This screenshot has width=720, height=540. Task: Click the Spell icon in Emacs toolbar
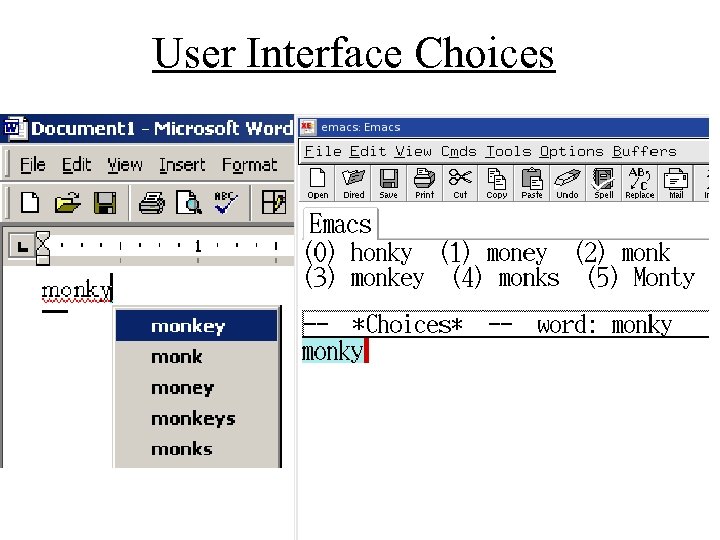603,183
